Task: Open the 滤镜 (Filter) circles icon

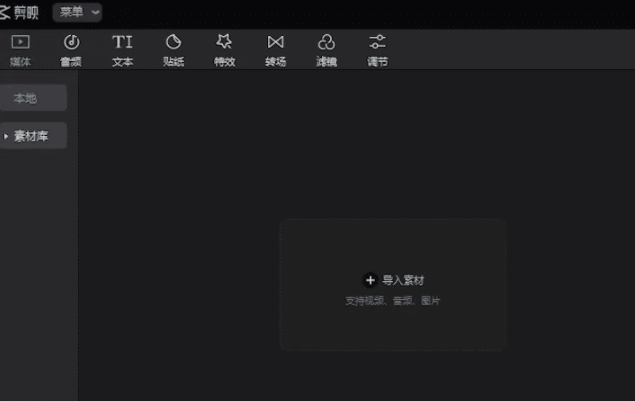Action: click(x=326, y=42)
